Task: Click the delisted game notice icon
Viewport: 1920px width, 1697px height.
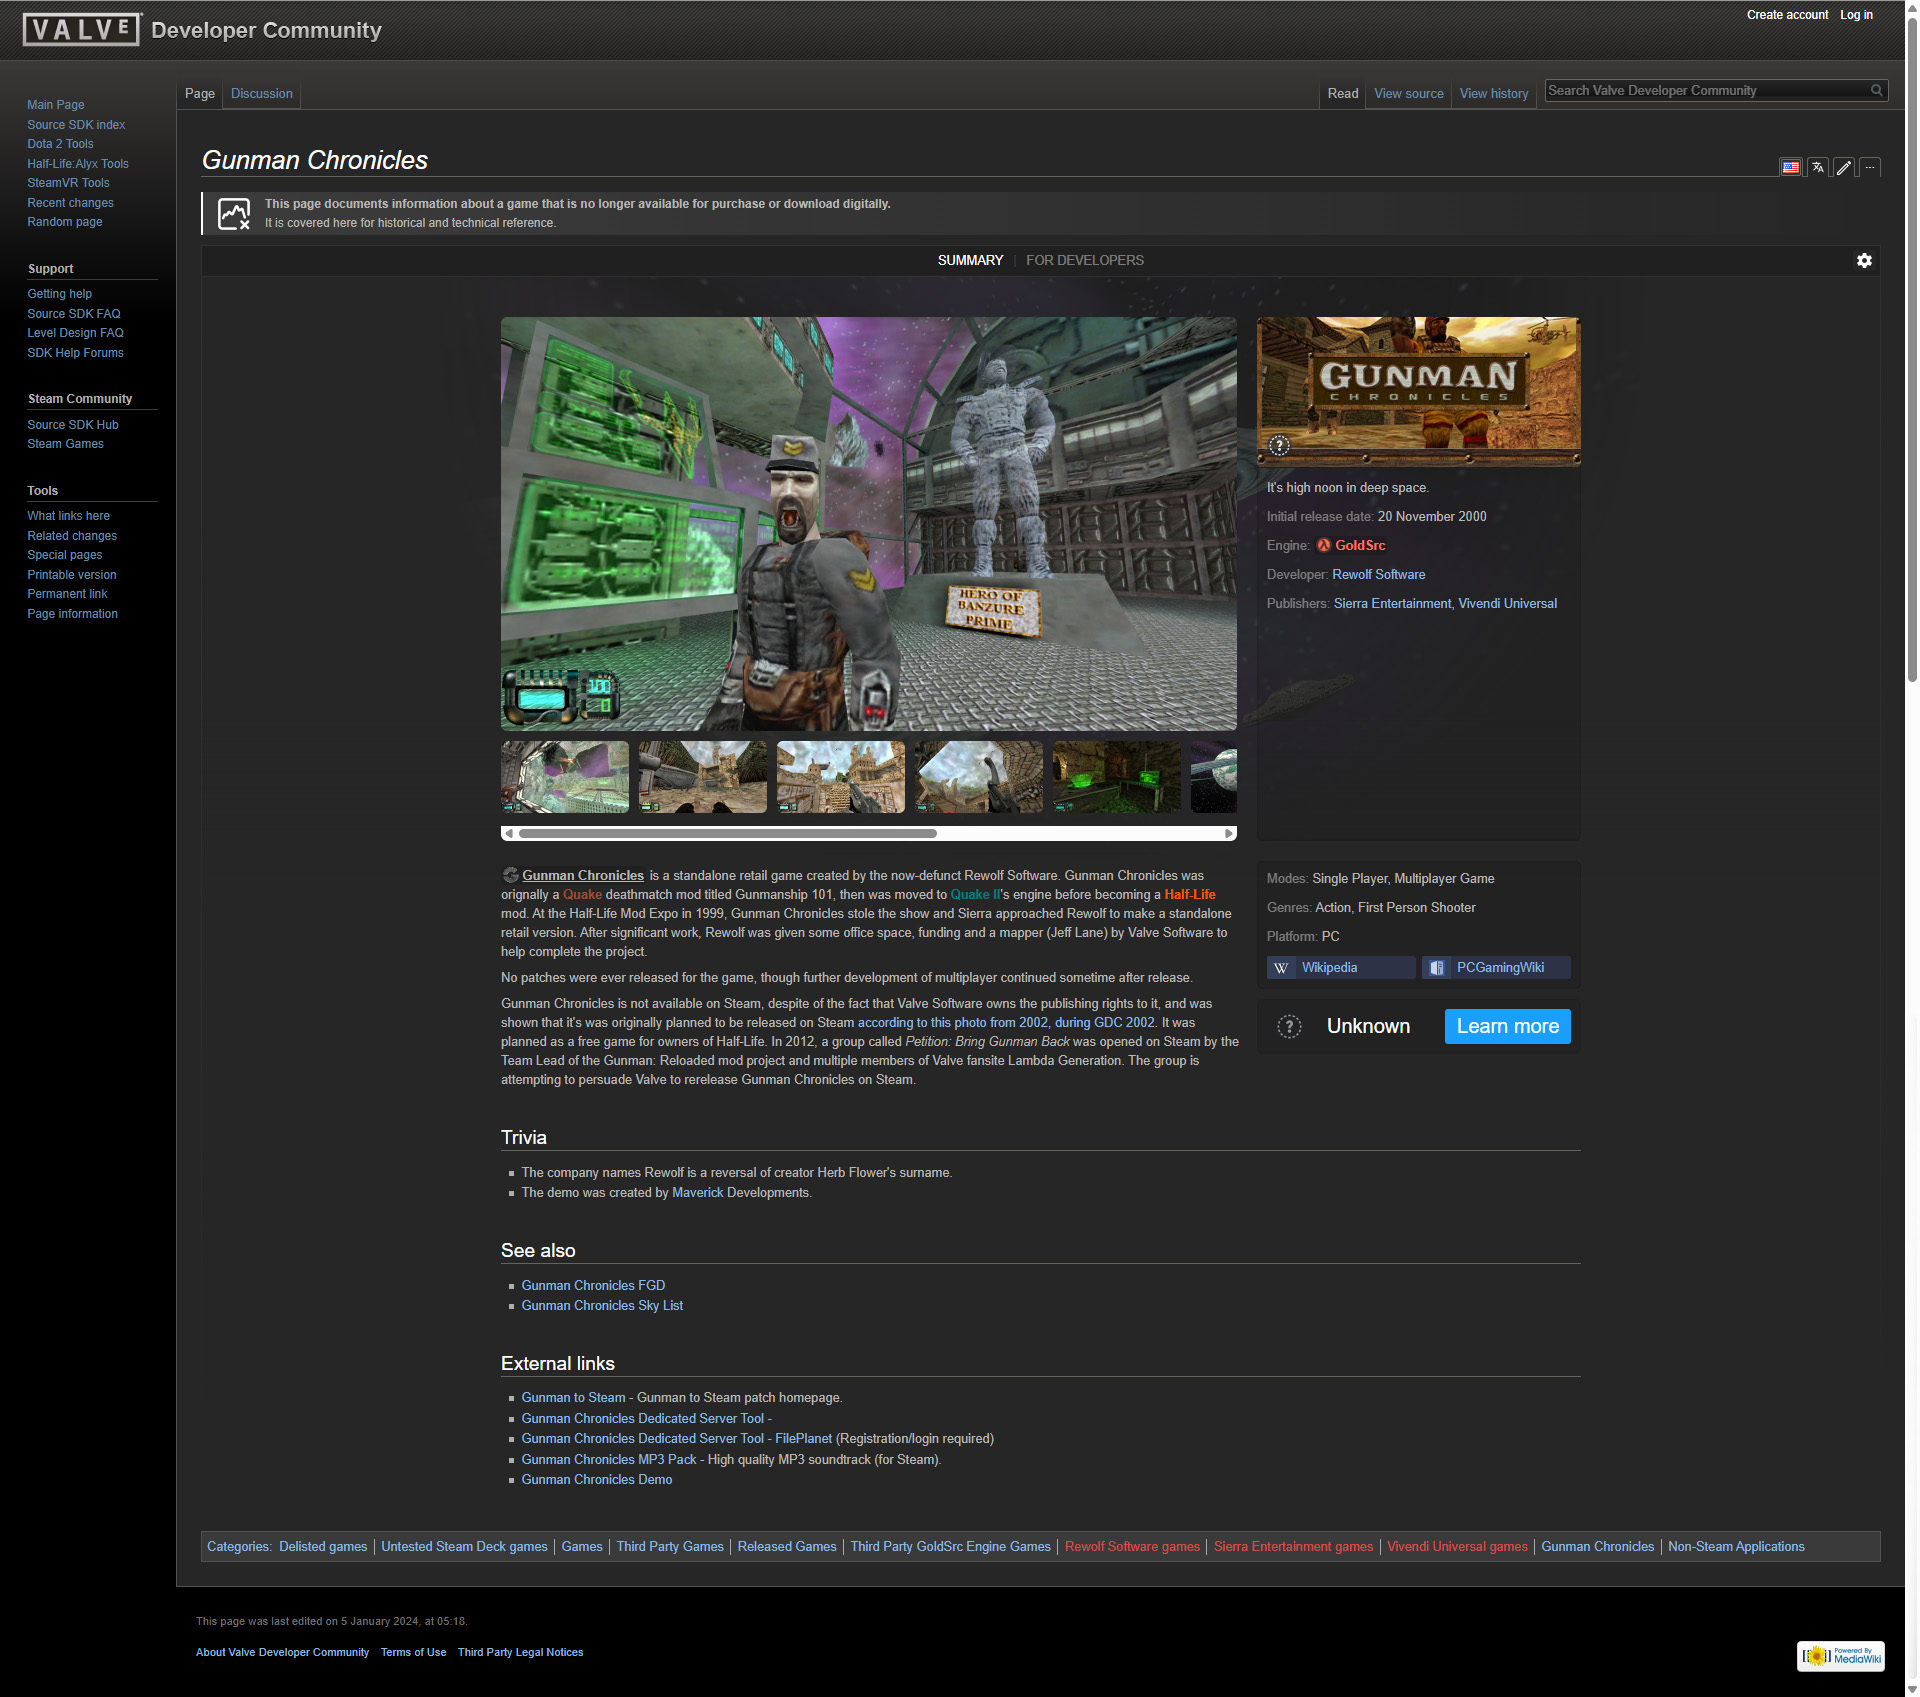Action: point(234,214)
